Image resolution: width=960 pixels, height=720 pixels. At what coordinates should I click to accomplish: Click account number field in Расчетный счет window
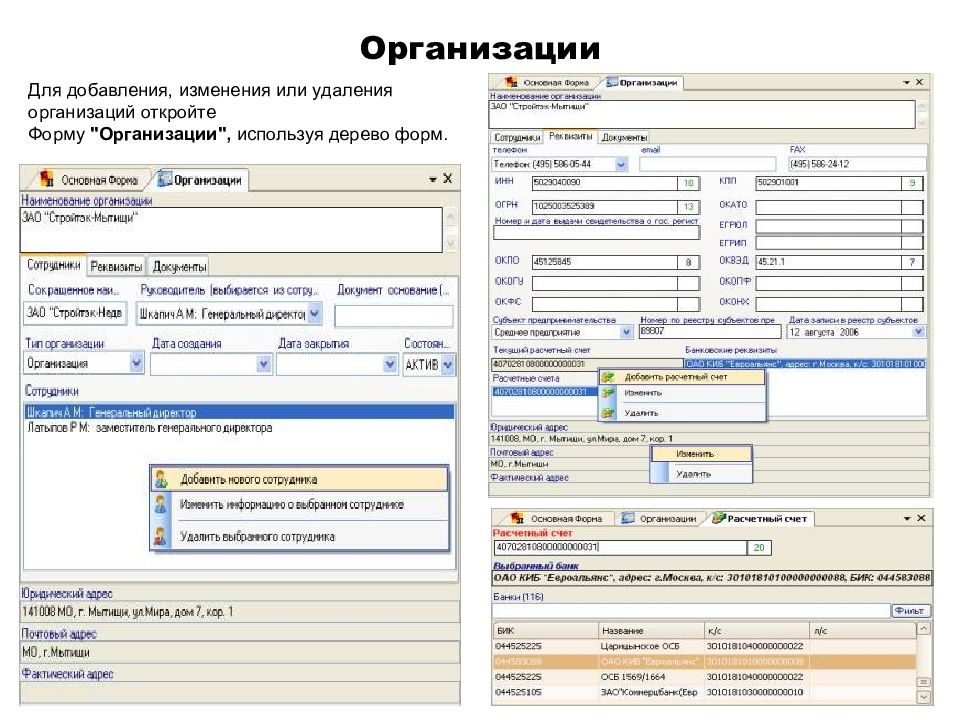(620, 547)
